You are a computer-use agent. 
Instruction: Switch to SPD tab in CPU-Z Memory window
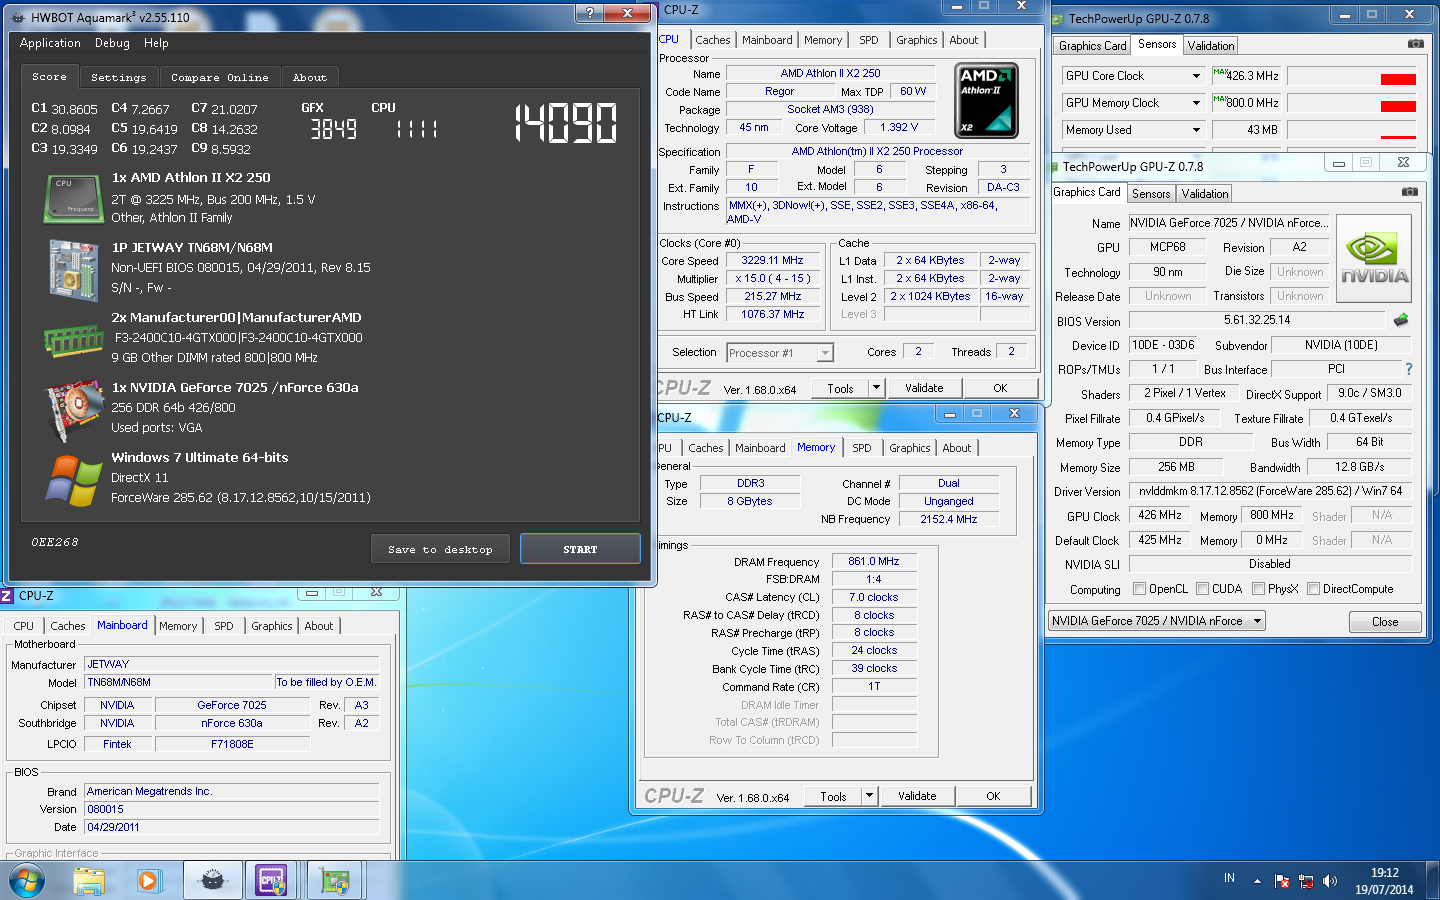click(862, 448)
